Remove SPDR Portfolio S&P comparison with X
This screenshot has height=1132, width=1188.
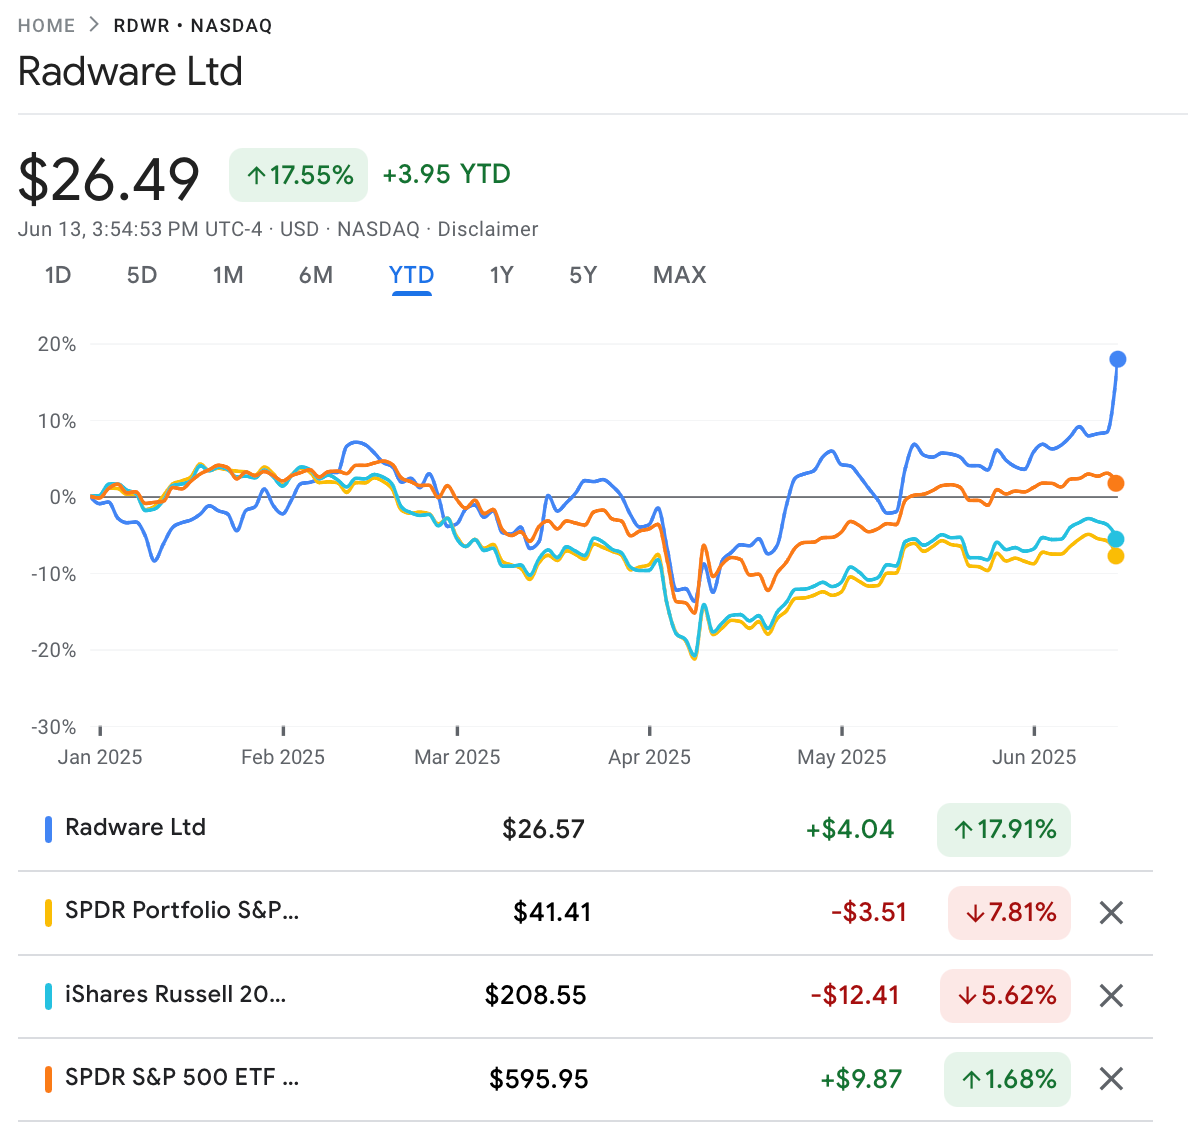(x=1111, y=913)
